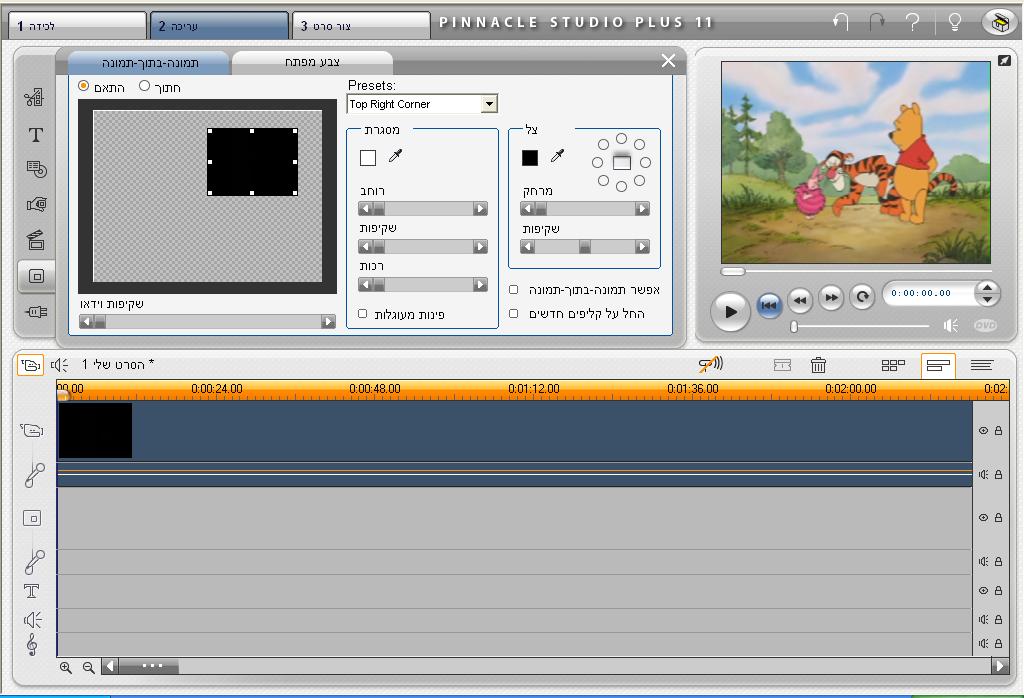Select top shadow direction radio circle

coord(621,138)
